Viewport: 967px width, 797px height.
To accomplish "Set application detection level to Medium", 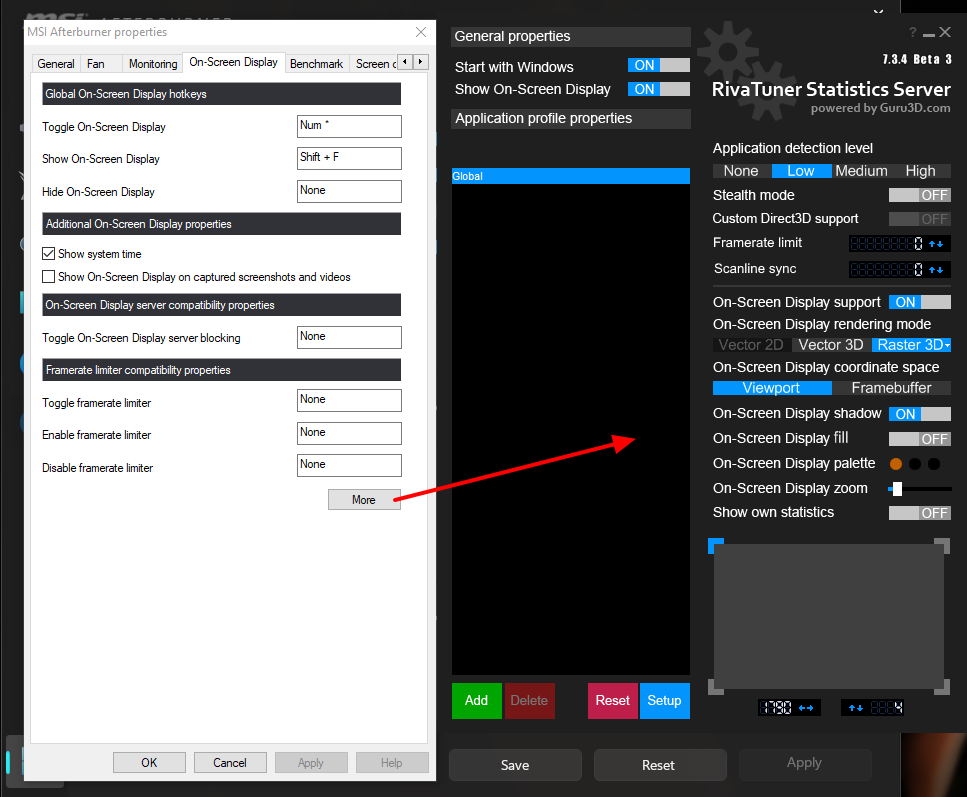I will pyautogui.click(x=861, y=171).
